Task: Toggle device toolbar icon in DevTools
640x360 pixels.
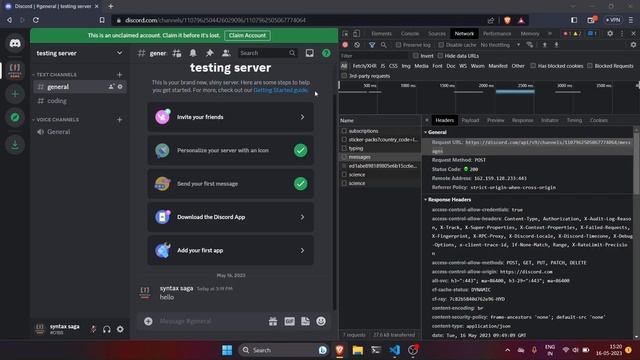Action: pos(356,33)
